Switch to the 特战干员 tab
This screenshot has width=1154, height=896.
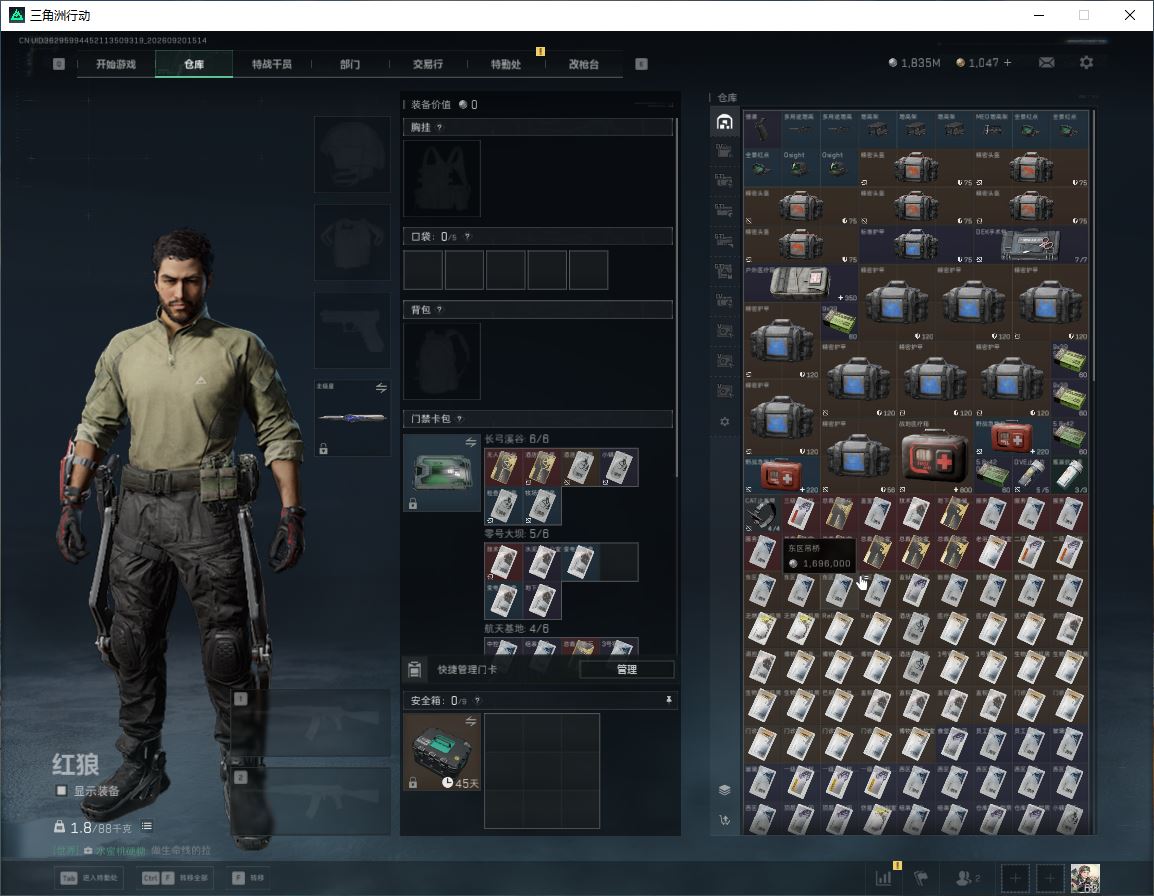coord(272,64)
